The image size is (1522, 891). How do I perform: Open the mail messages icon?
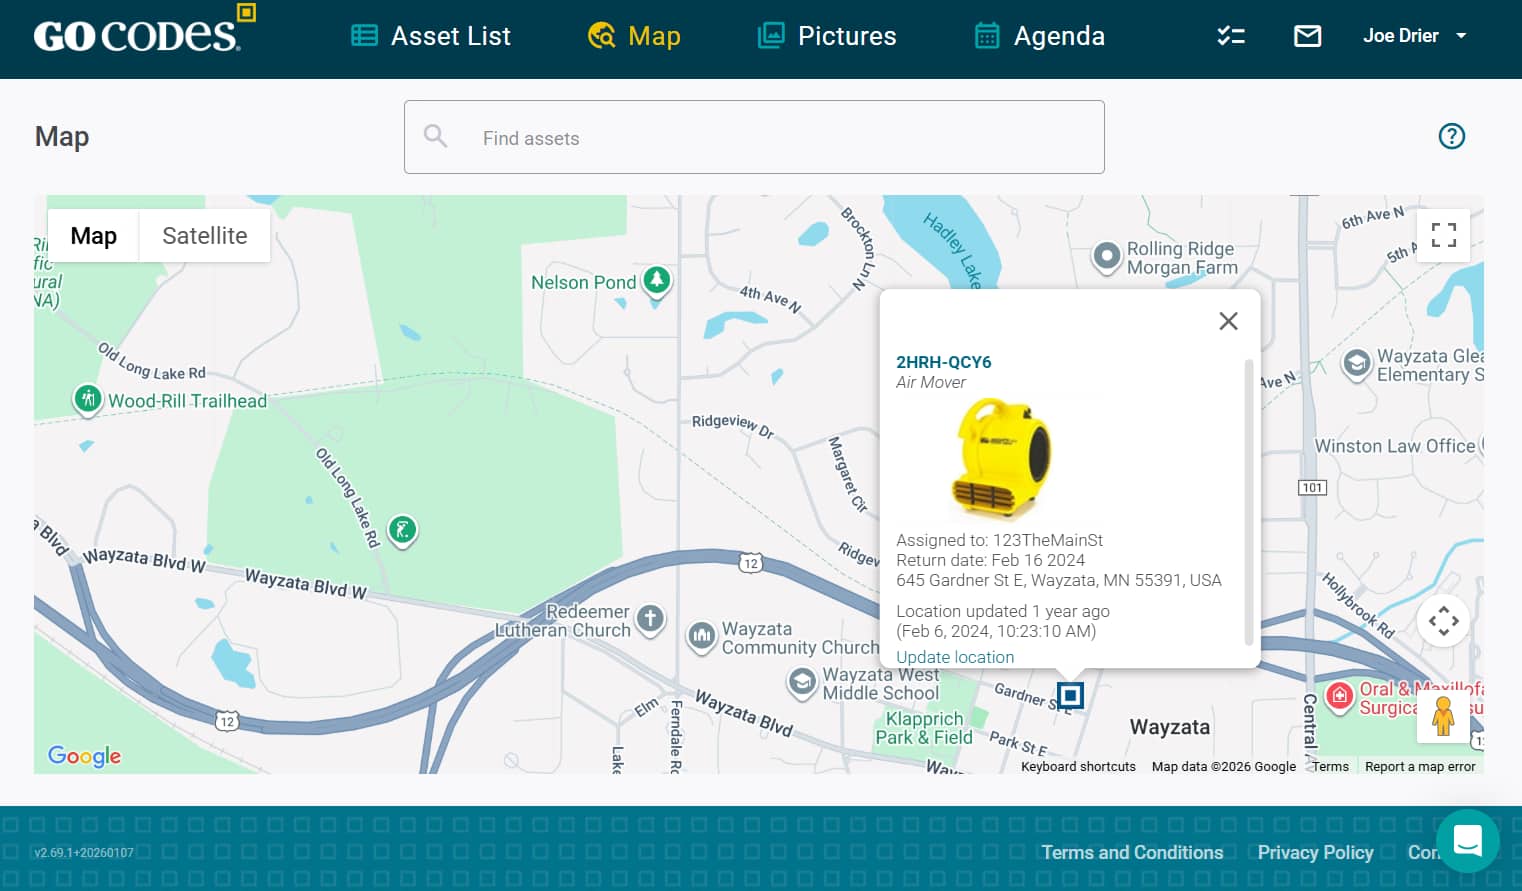pos(1307,36)
